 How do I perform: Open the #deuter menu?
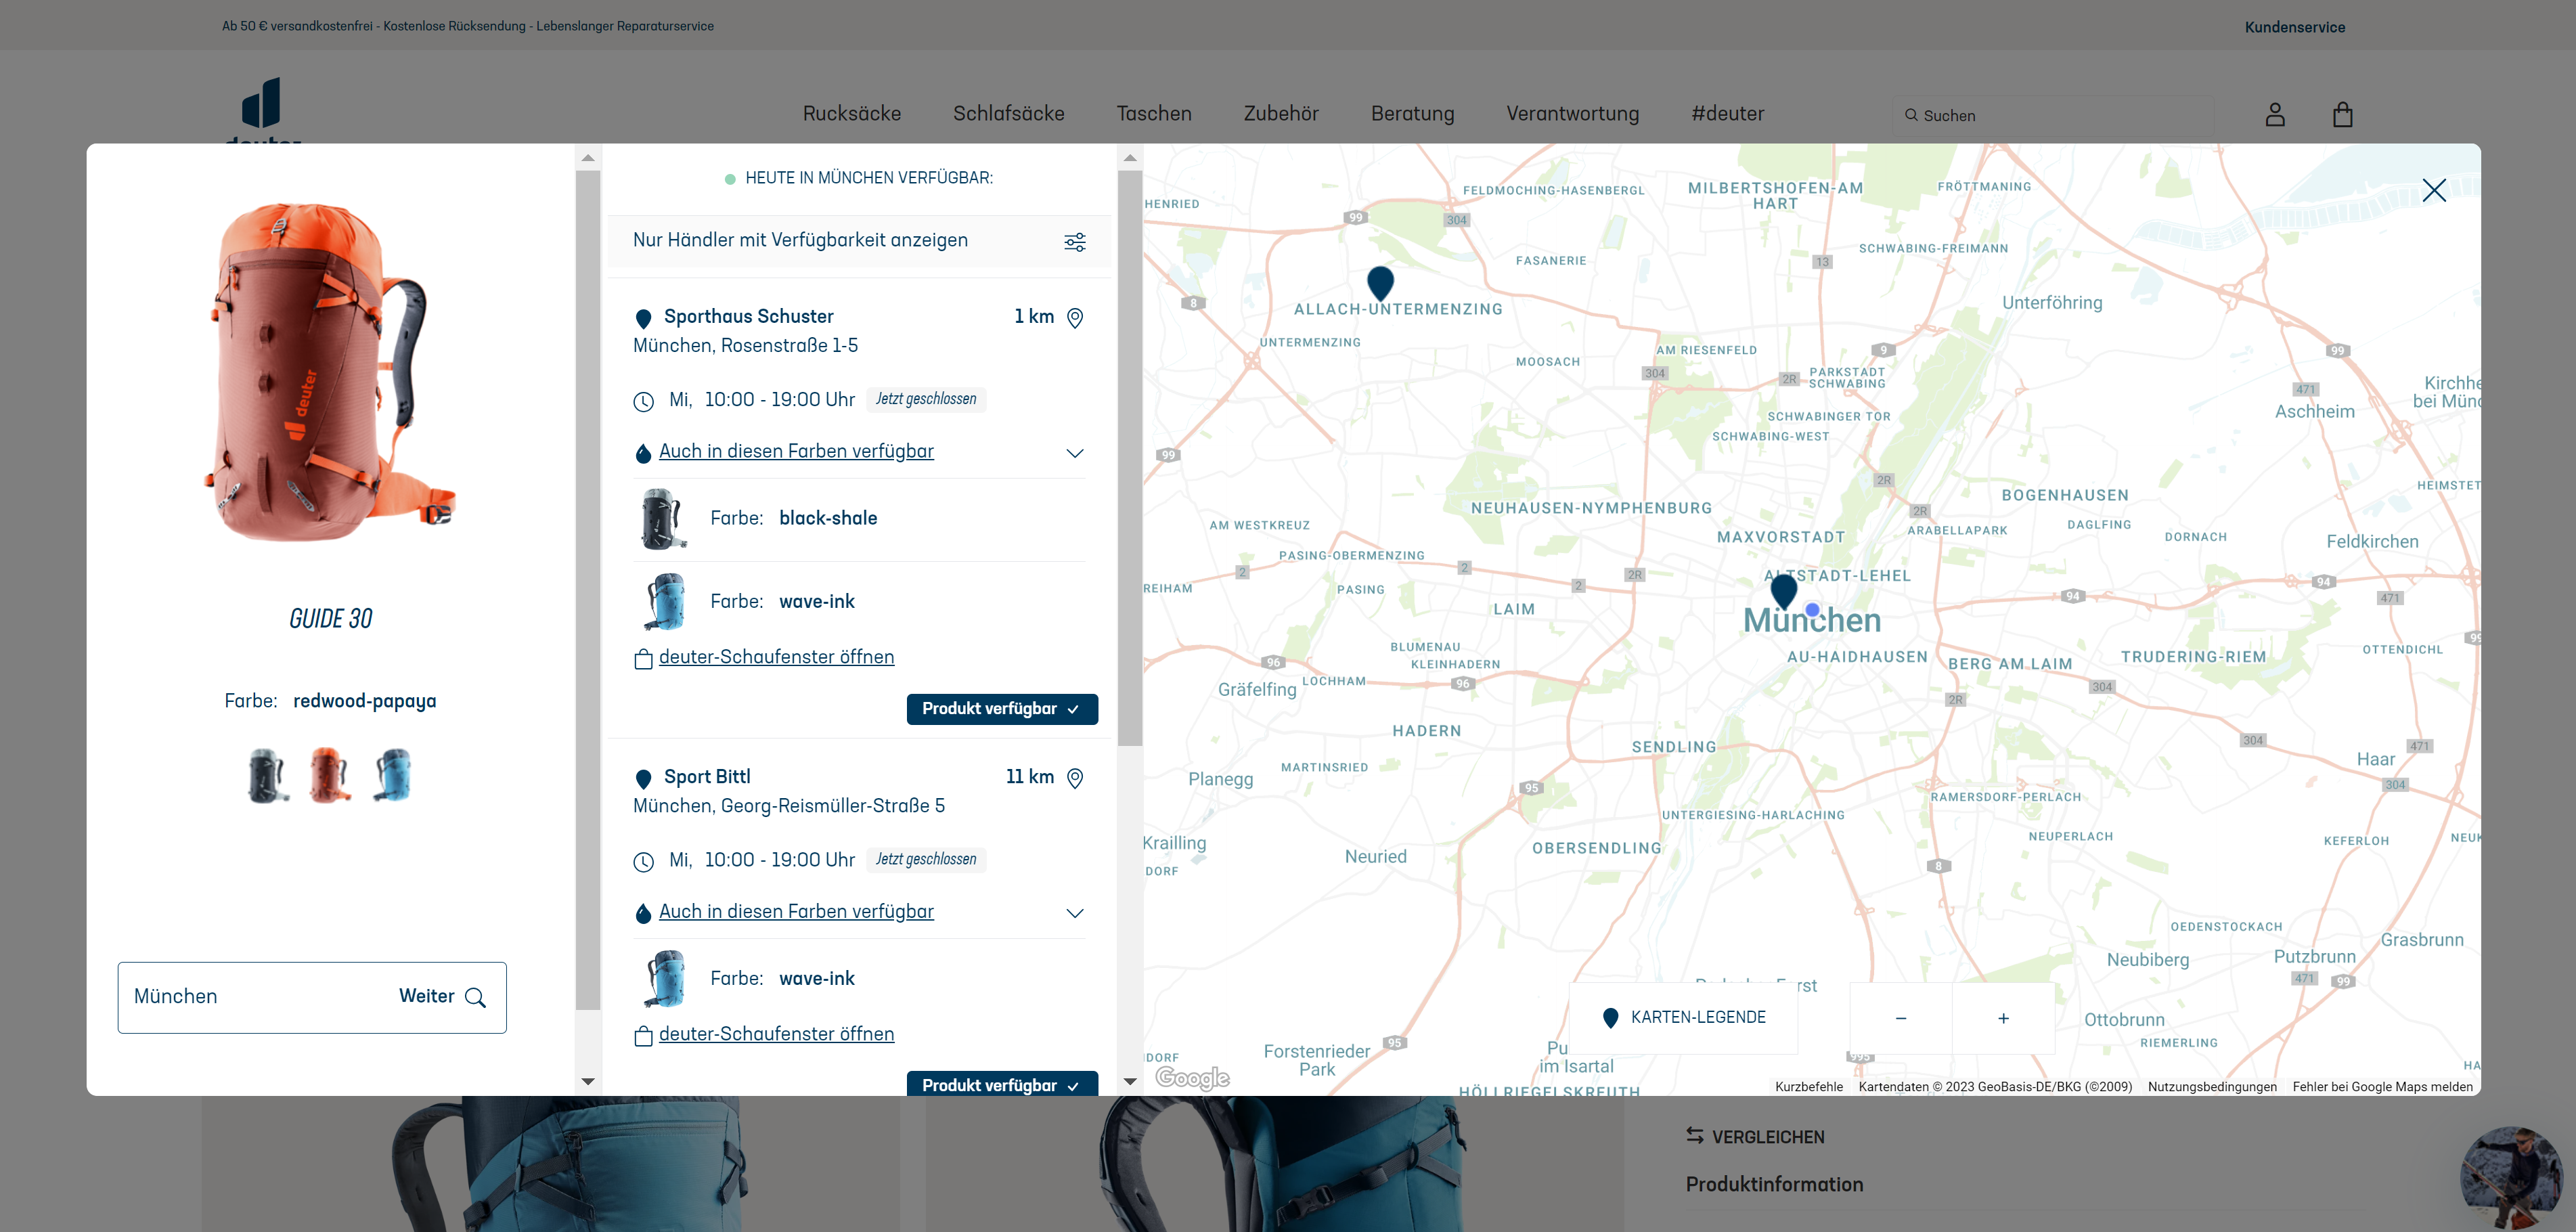click(1727, 114)
